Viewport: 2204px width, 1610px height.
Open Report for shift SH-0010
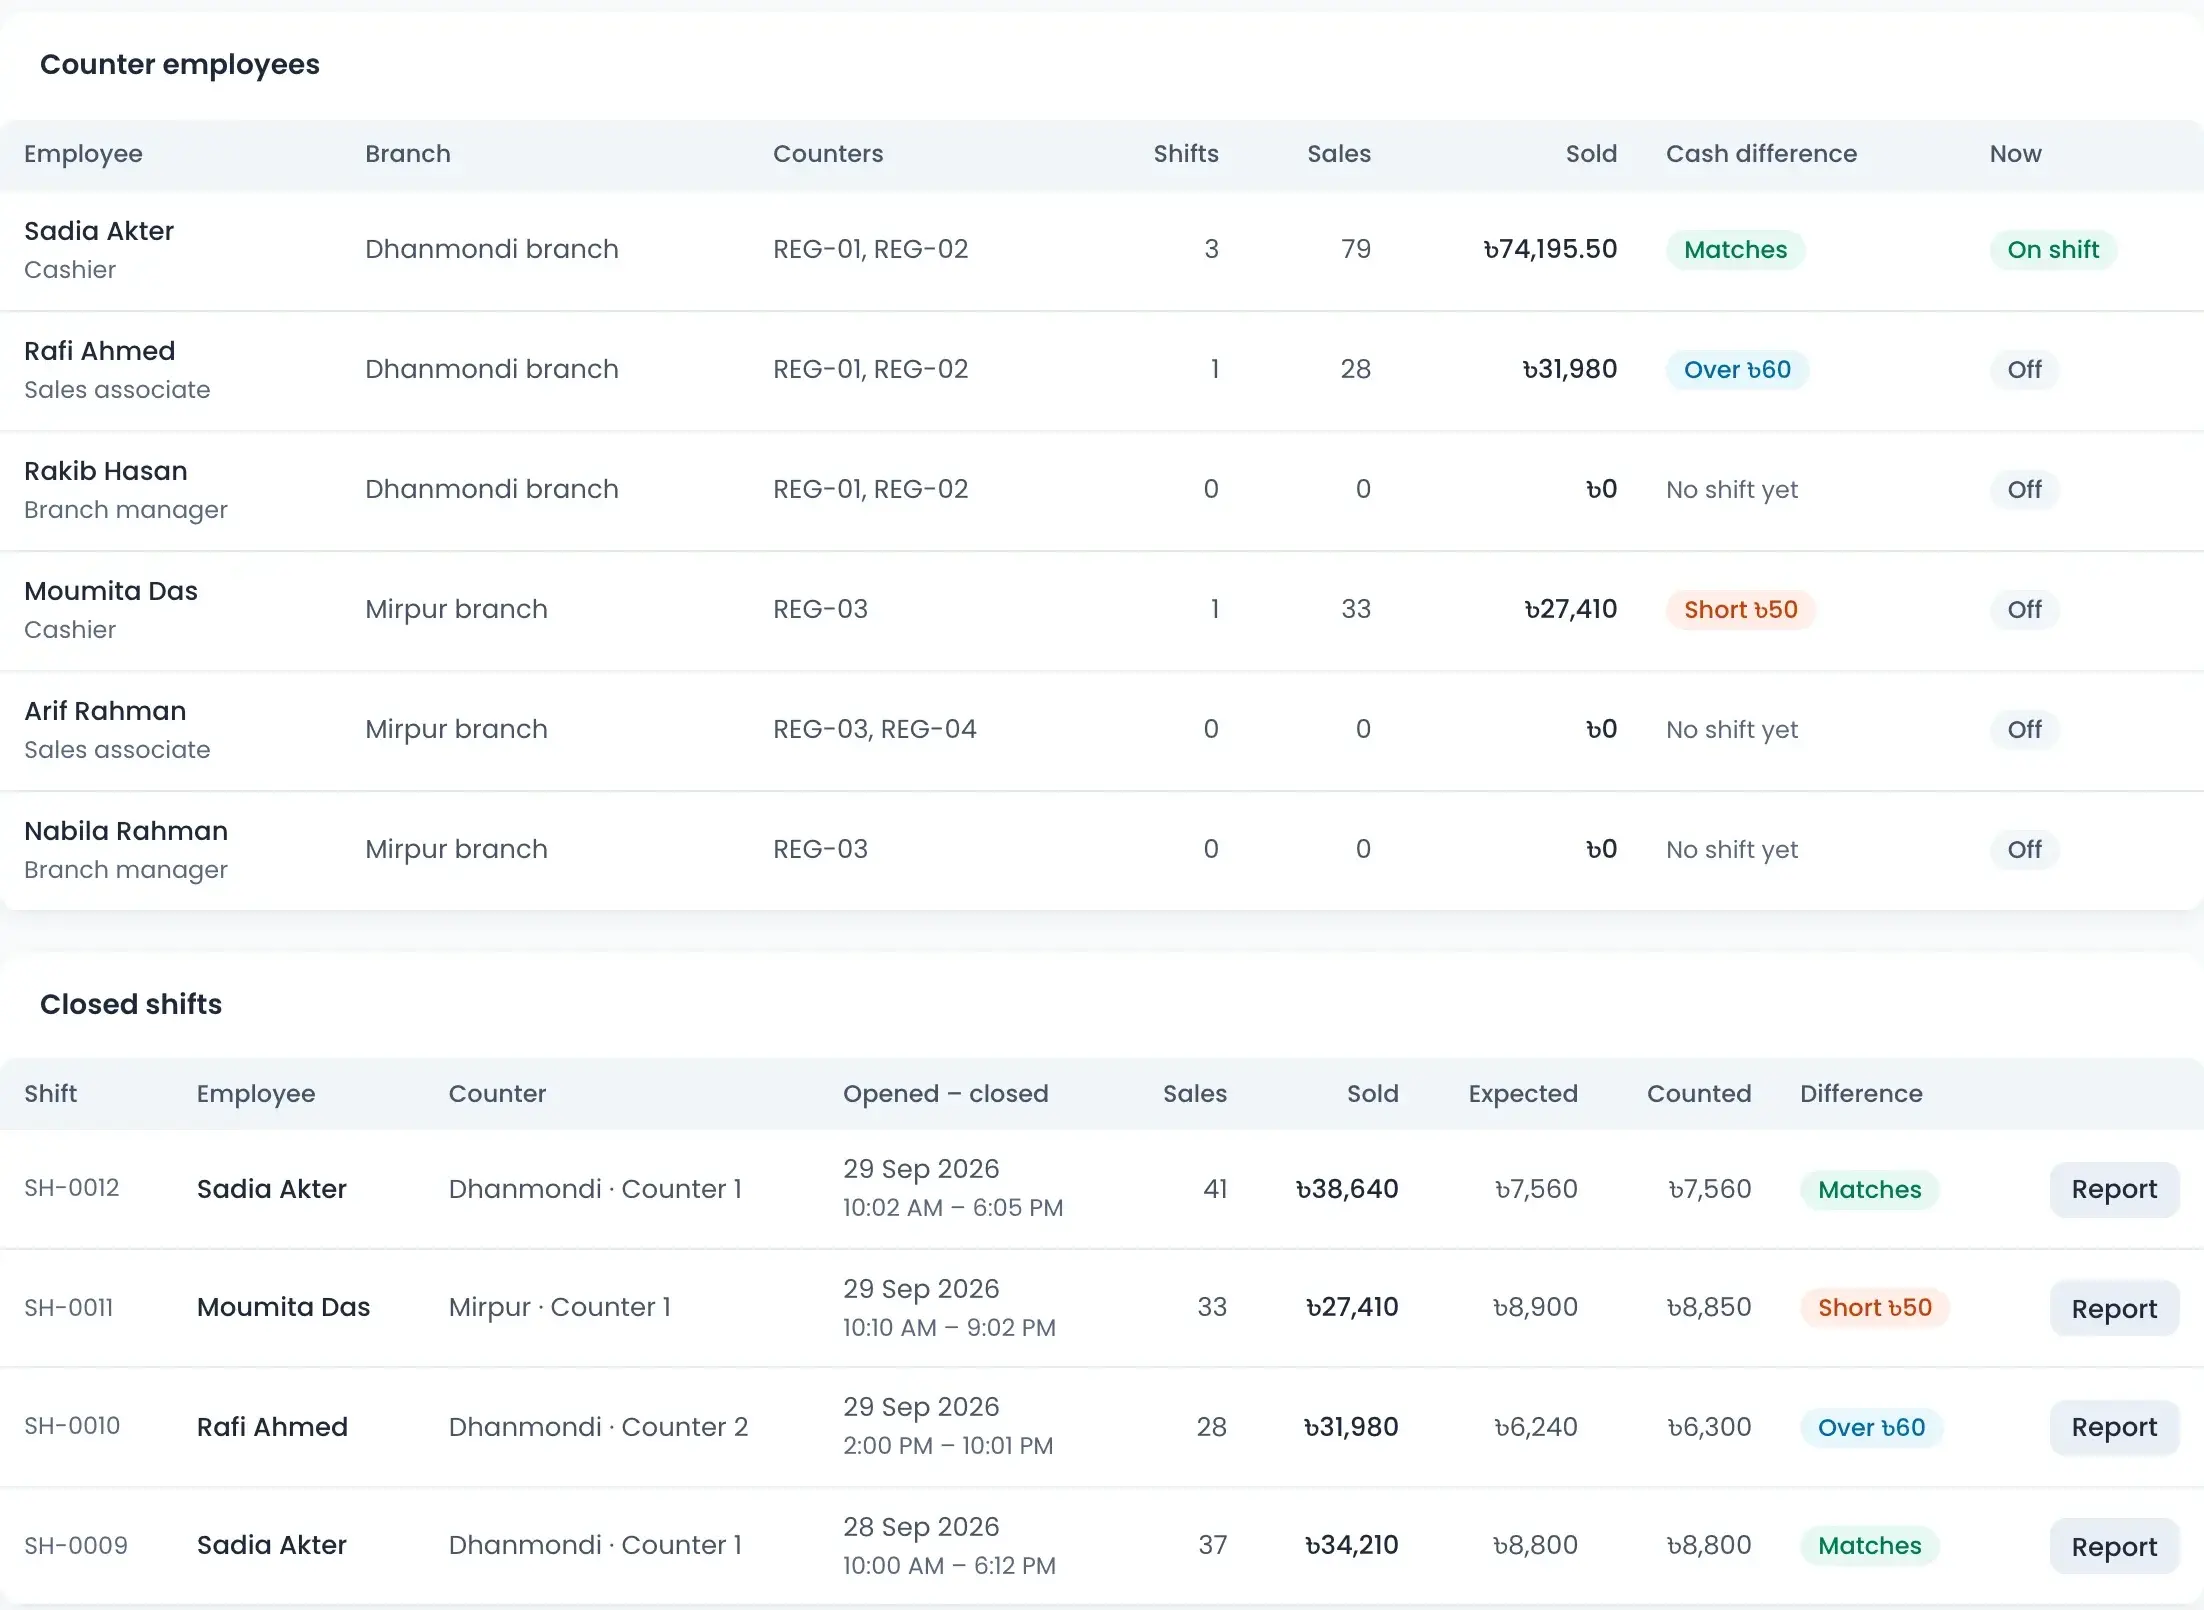pos(2114,1427)
